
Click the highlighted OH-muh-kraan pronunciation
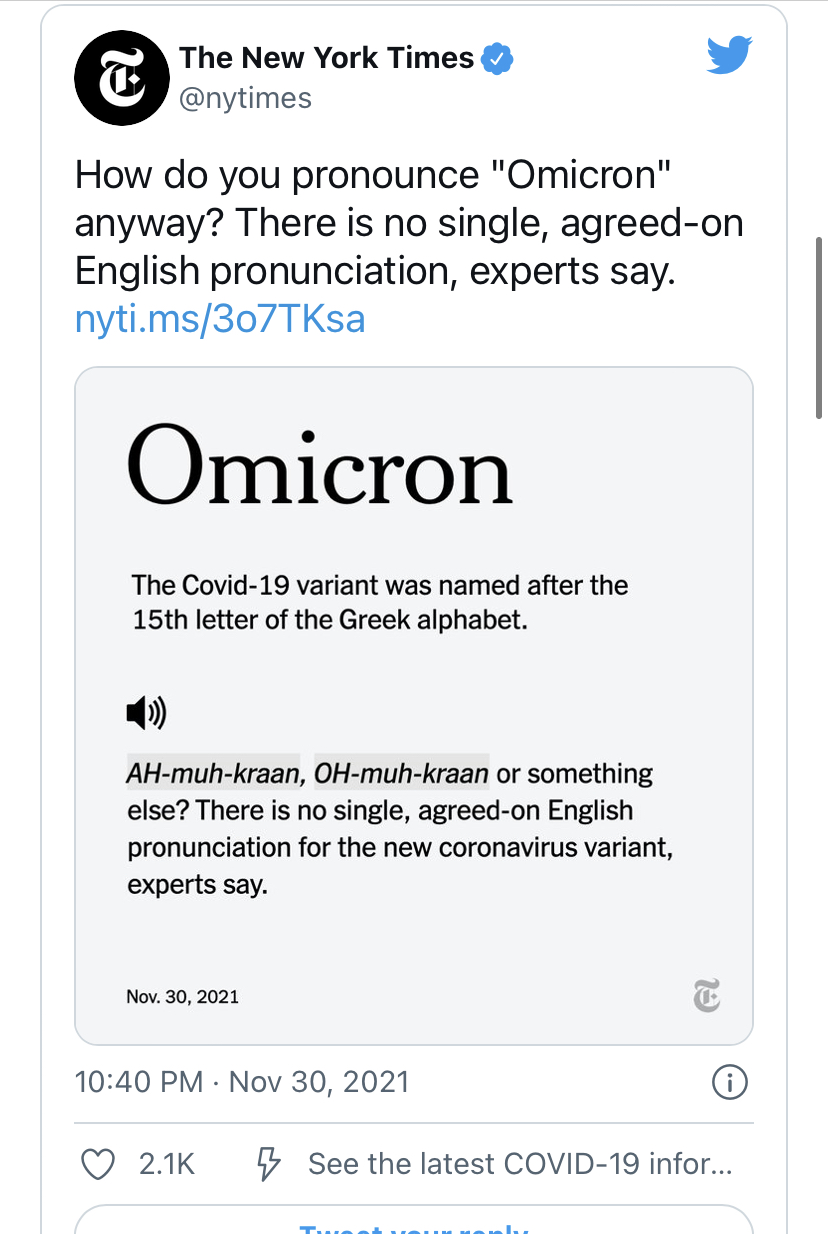click(x=401, y=773)
